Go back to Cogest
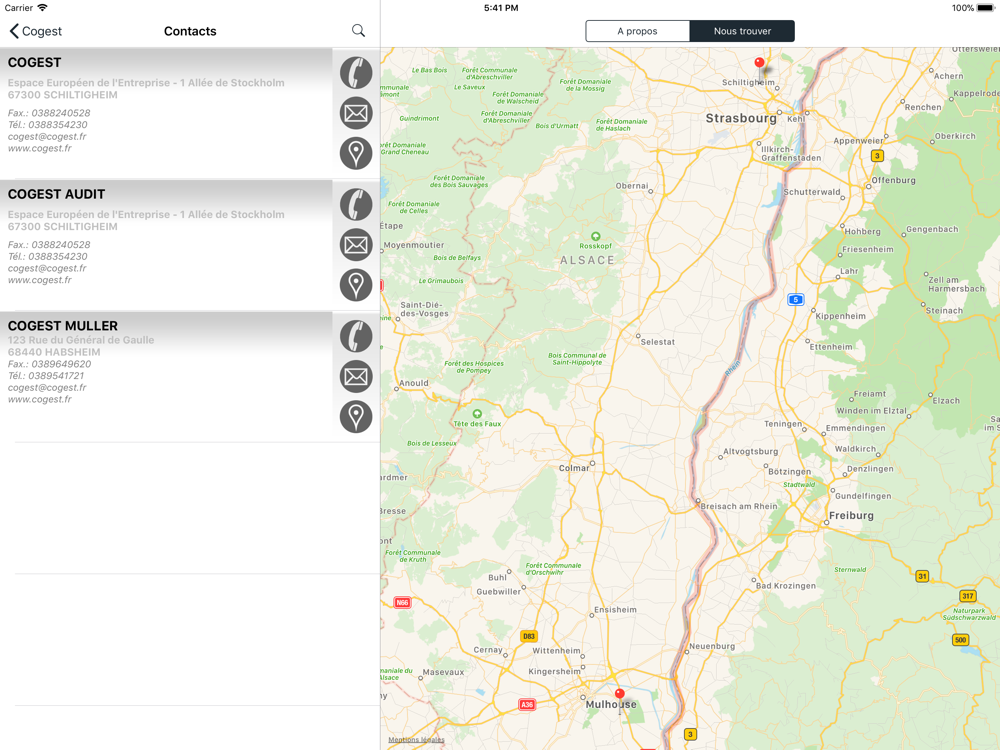This screenshot has width=1000, height=750. [x=36, y=31]
